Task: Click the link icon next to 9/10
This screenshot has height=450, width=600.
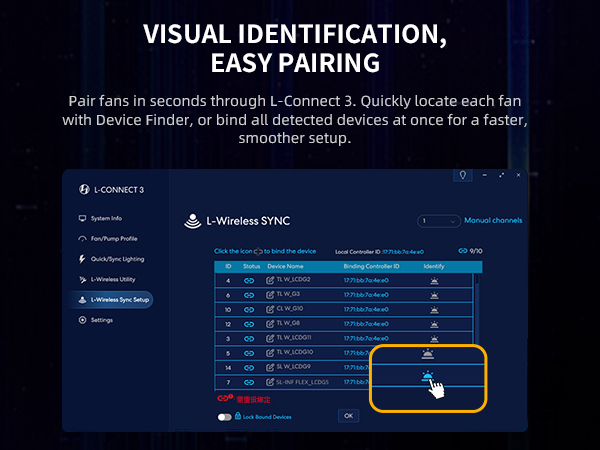Action: pyautogui.click(x=463, y=251)
